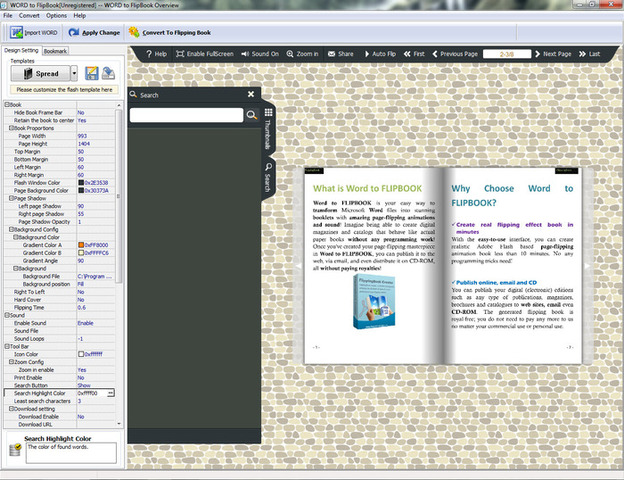This screenshot has width=624, height=480.
Task: Click the Import WORD toolbar icon
Action: tap(16, 32)
